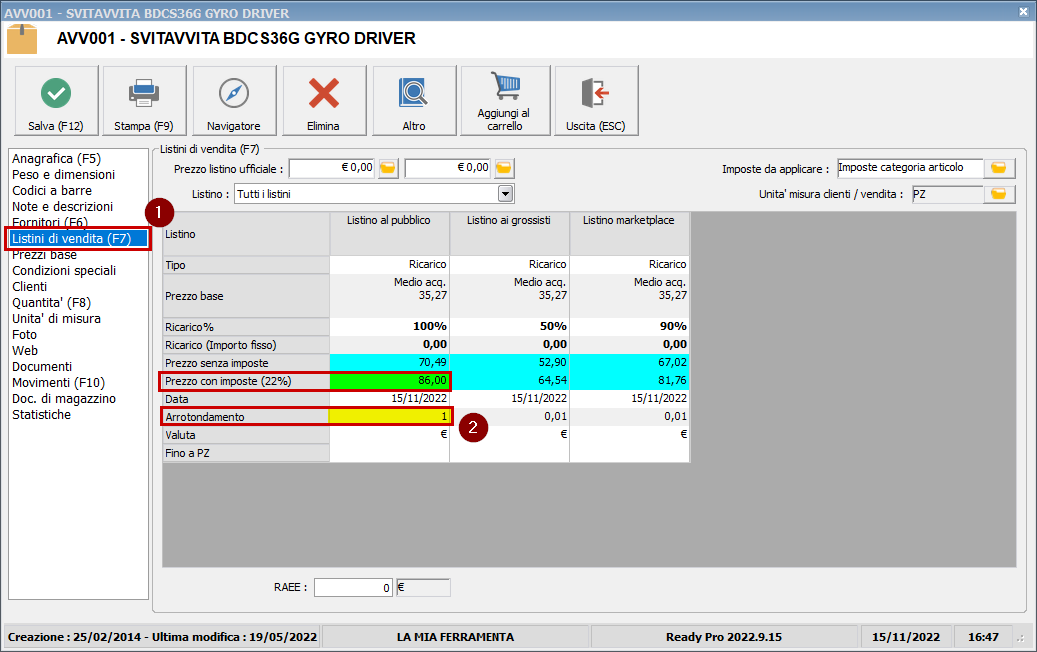The image size is (1037, 652).
Task: Select the 67,02 Prezzo senza imposte cell
Action: point(630,362)
